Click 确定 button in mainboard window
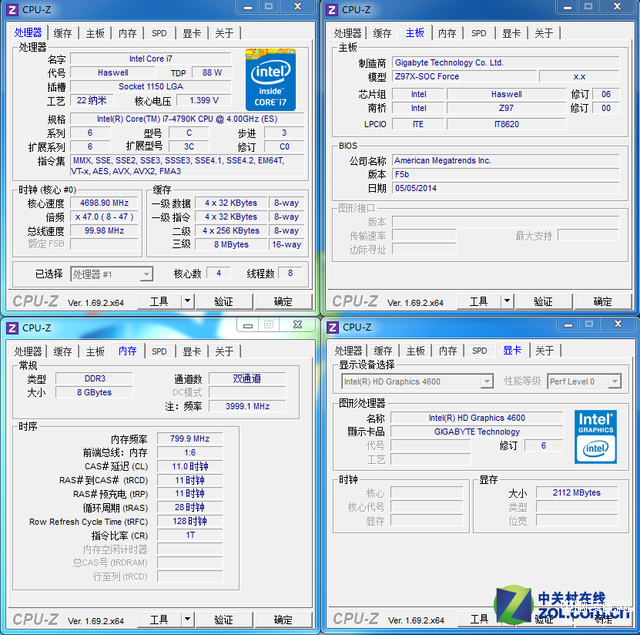The width and height of the screenshot is (640, 635). pos(602,302)
